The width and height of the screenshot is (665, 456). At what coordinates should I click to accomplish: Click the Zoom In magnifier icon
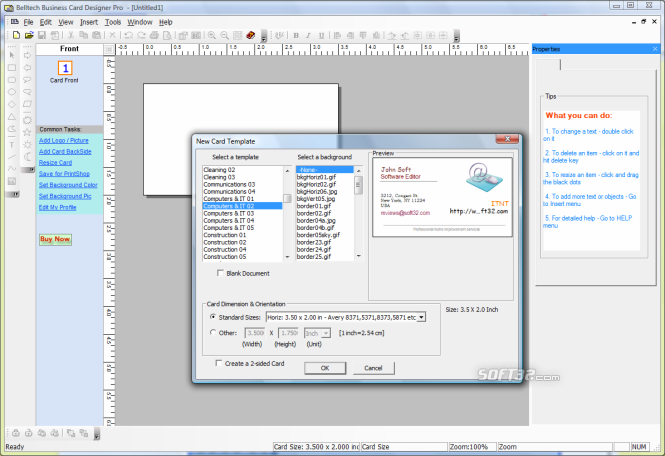click(x=212, y=35)
